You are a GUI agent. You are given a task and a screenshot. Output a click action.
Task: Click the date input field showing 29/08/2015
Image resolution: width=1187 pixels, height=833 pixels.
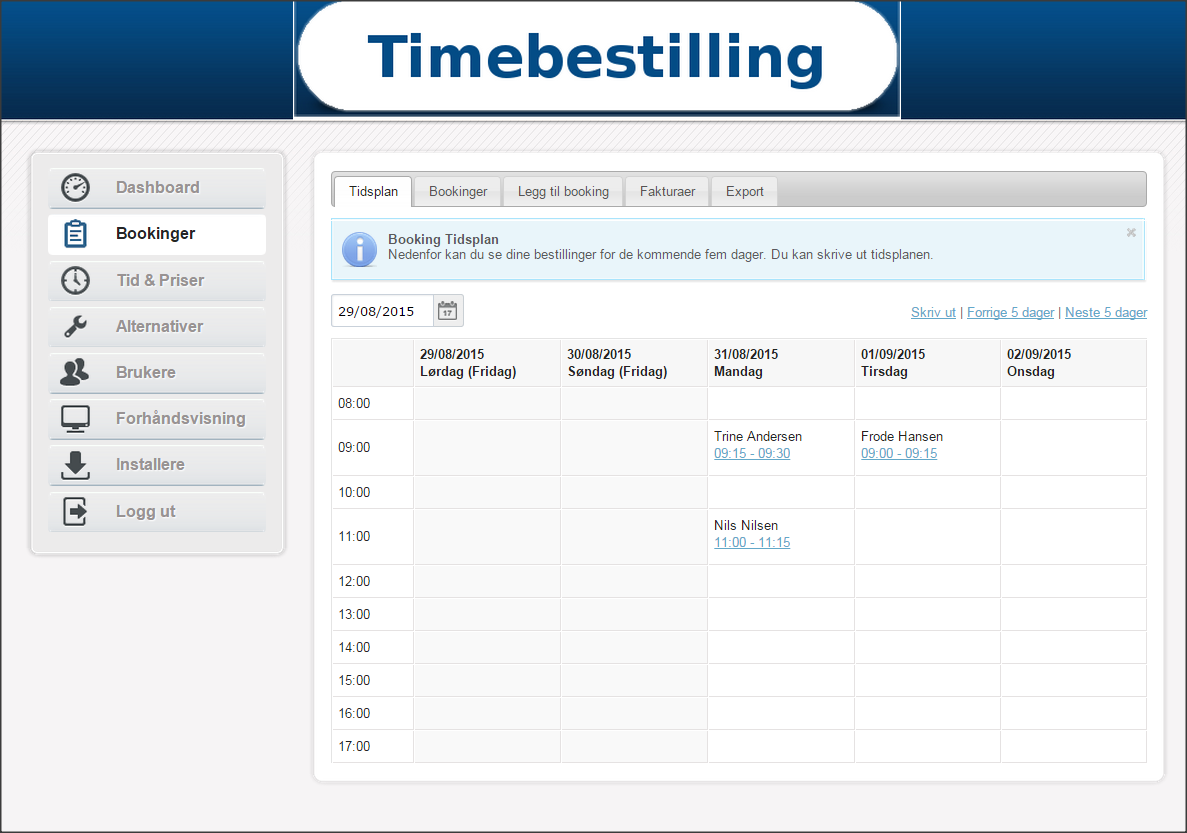click(x=382, y=311)
